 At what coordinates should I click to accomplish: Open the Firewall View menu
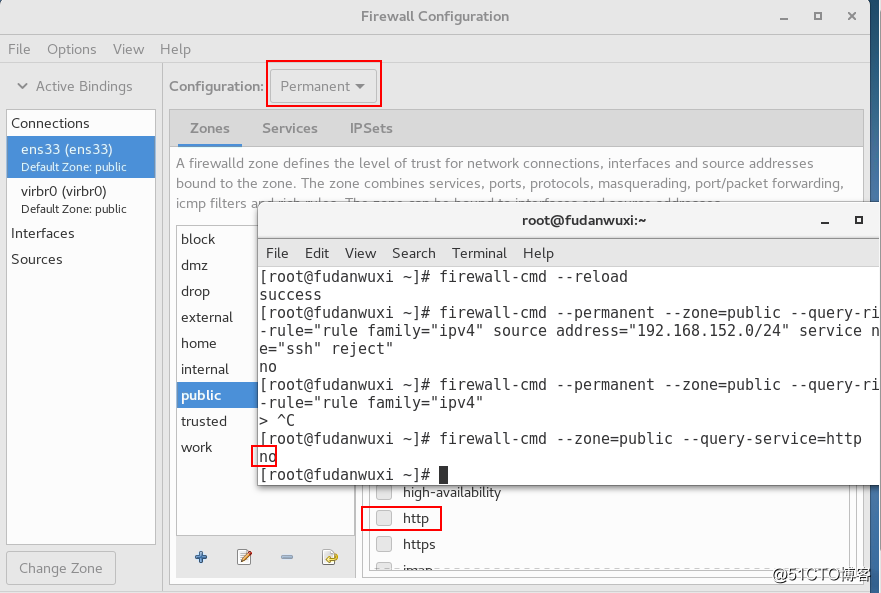(128, 49)
